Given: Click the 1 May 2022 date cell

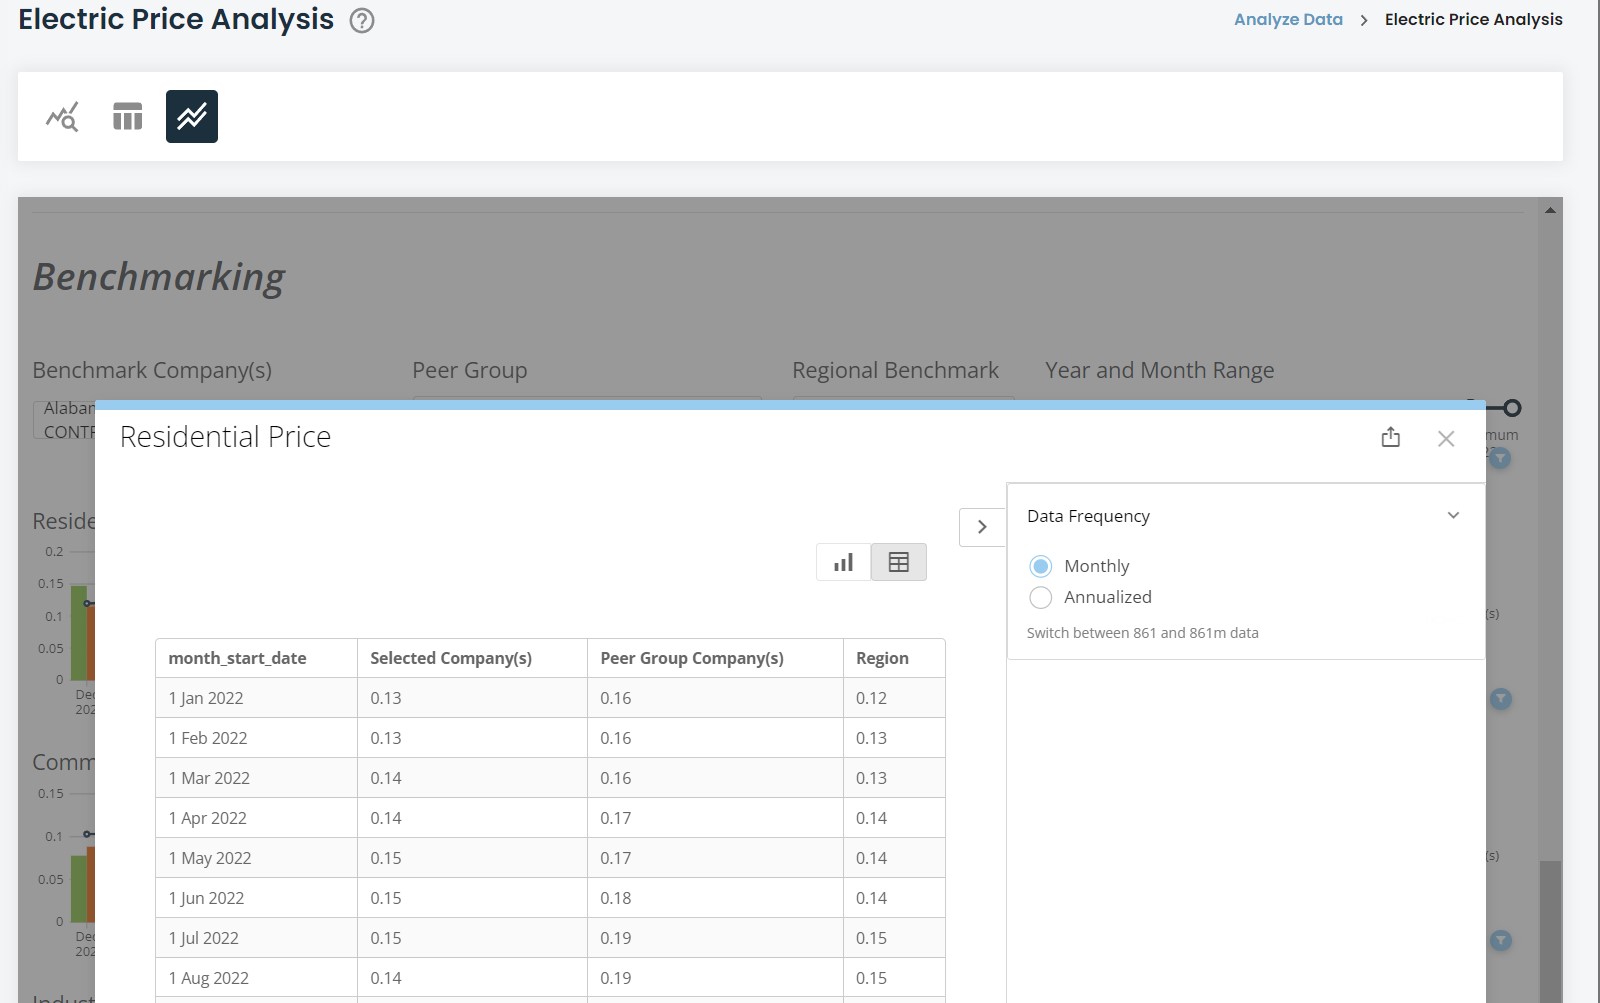Looking at the screenshot, I should [256, 858].
